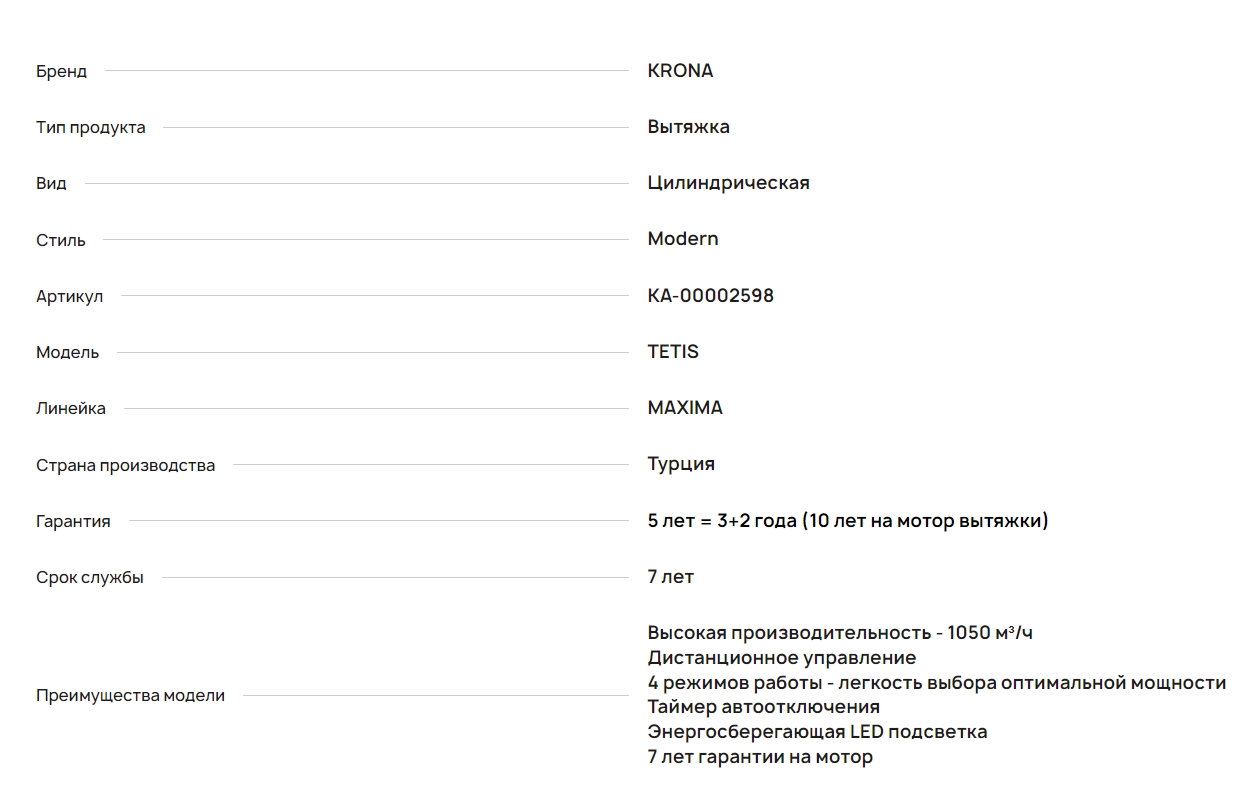Select the Цилиндрическая type value

click(728, 183)
